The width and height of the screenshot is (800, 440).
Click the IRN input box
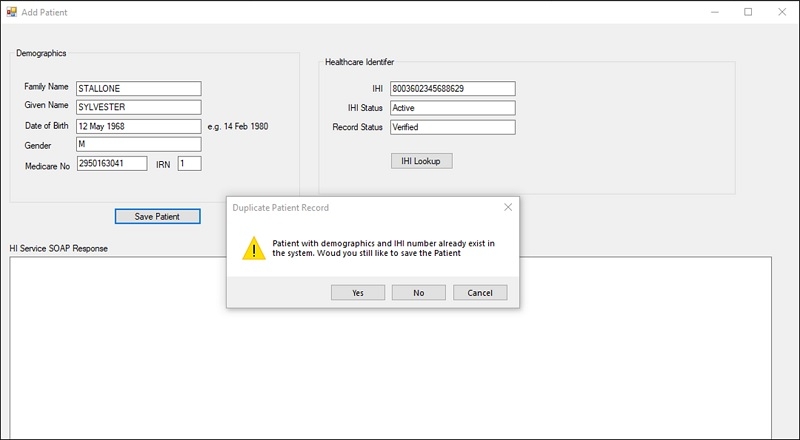(189, 163)
